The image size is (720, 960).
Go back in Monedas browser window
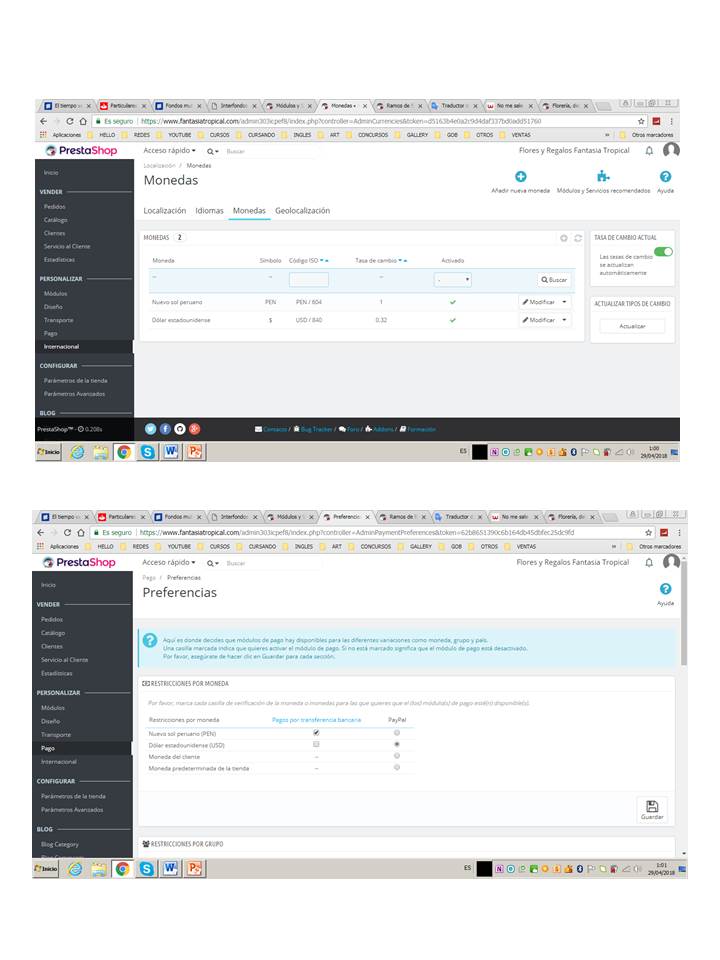43,121
